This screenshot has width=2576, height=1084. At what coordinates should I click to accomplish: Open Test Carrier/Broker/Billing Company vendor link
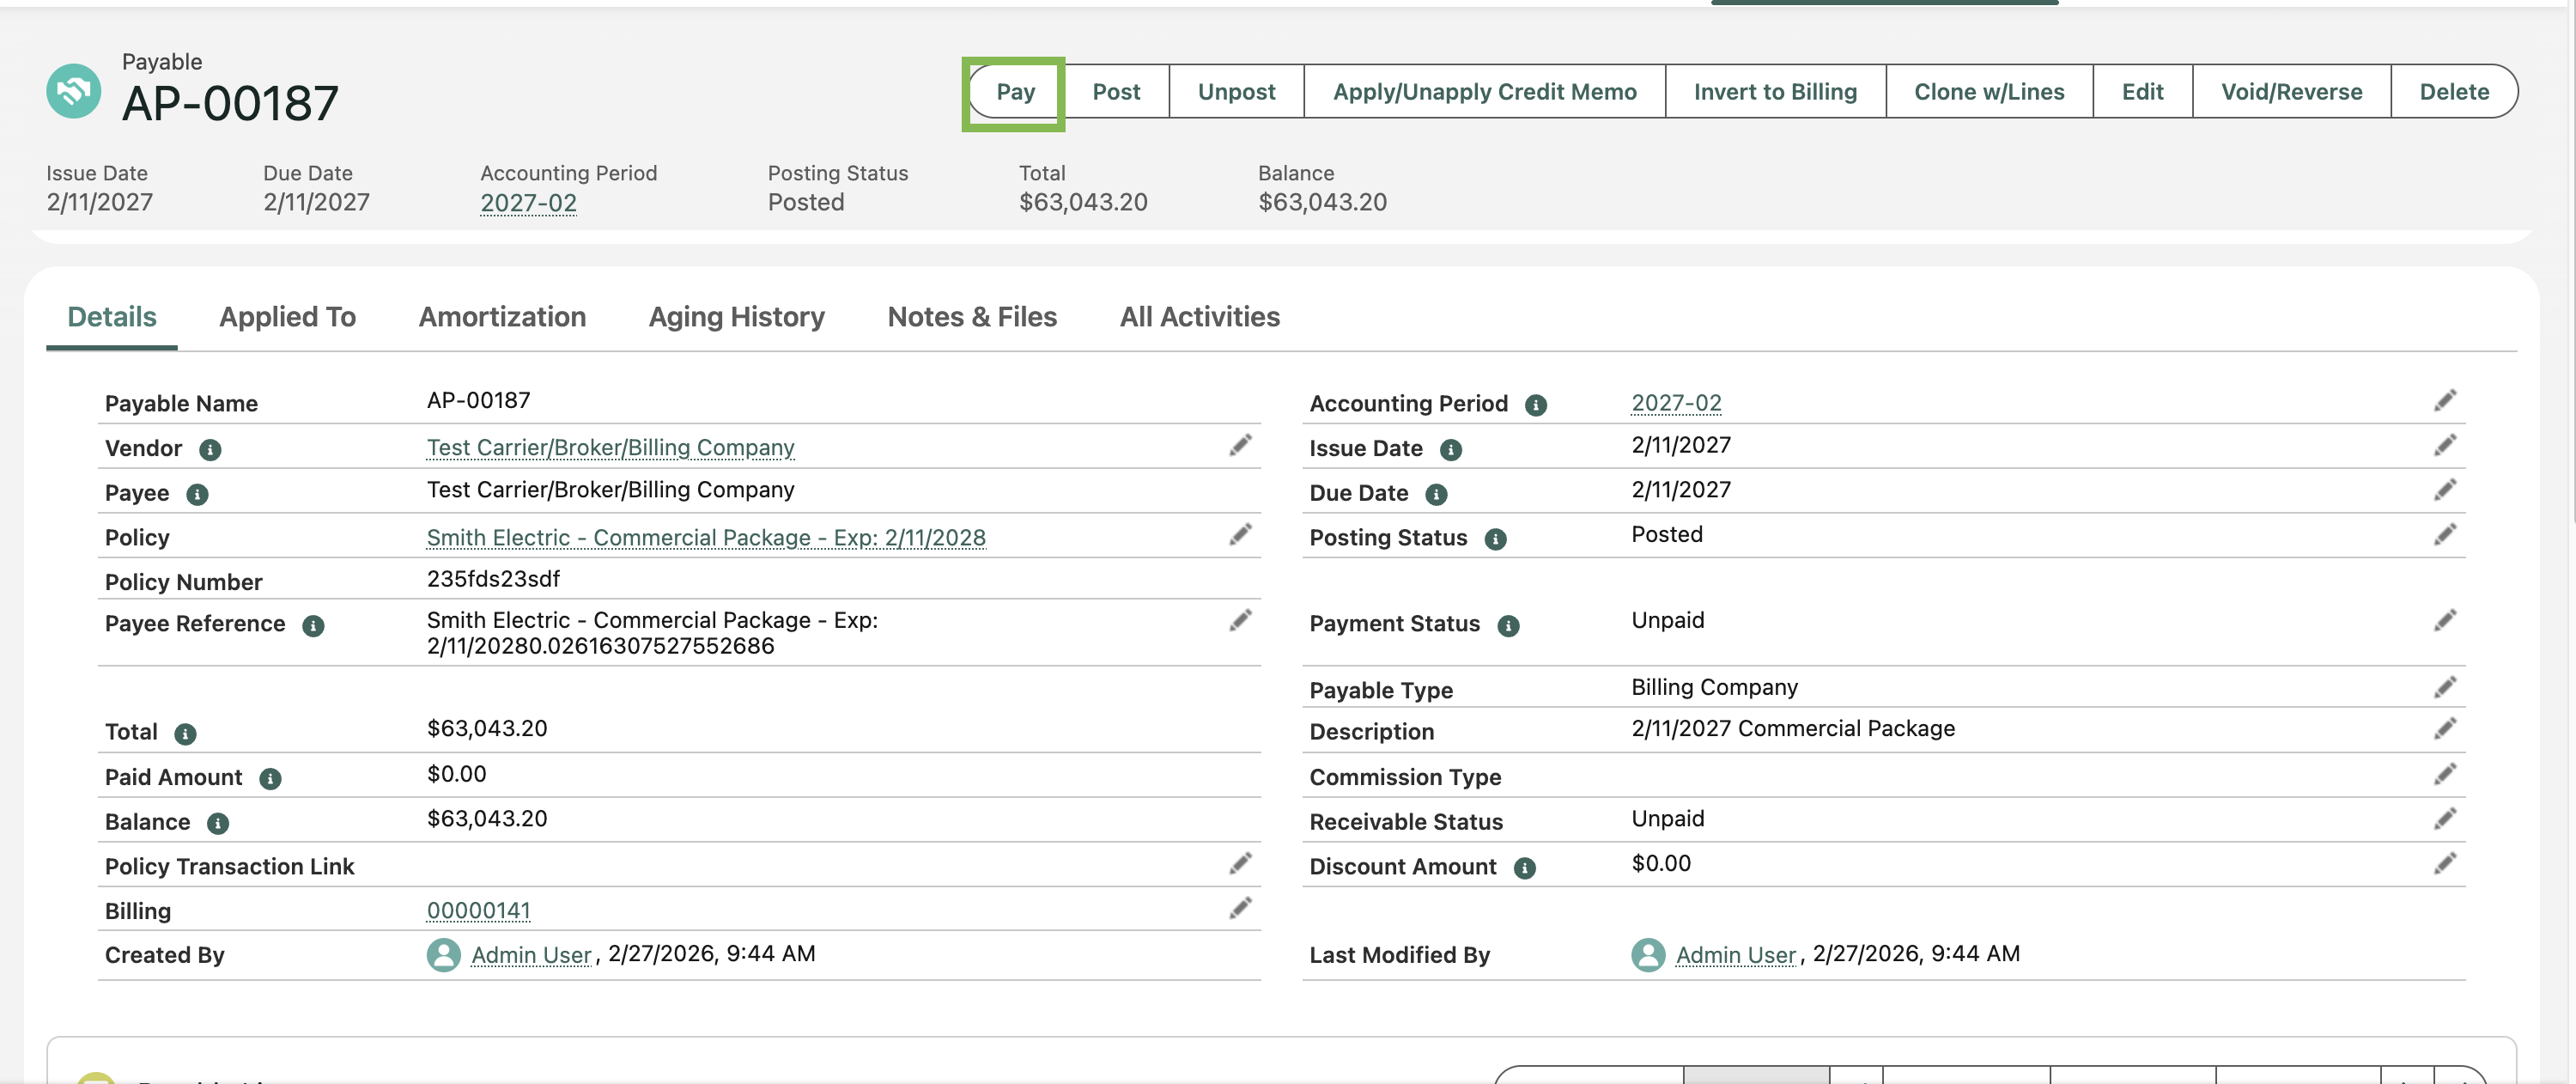610,448
